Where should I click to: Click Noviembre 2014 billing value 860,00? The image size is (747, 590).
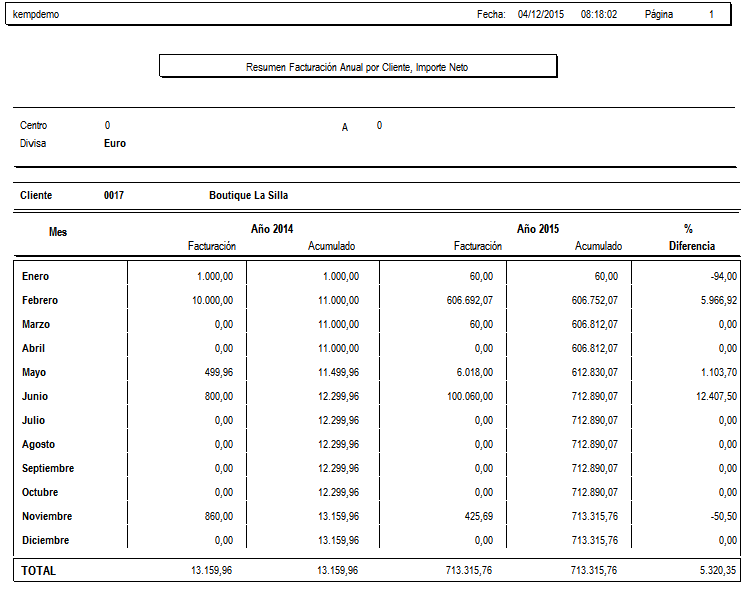point(219,517)
